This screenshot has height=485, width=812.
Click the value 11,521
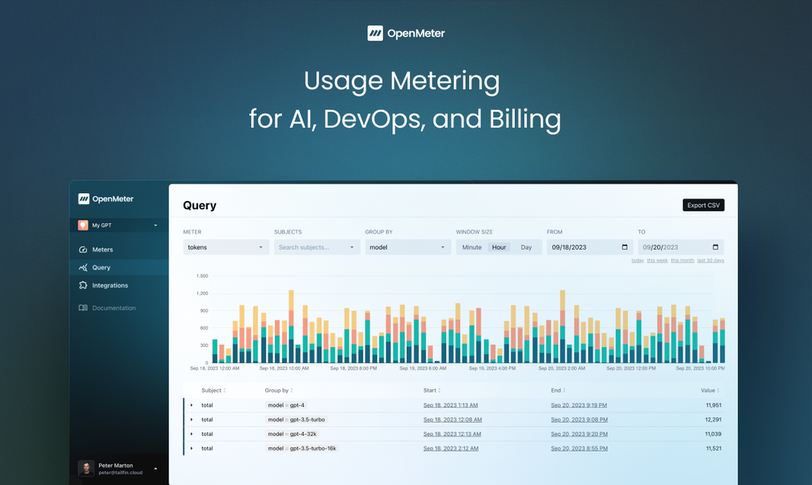click(x=714, y=448)
